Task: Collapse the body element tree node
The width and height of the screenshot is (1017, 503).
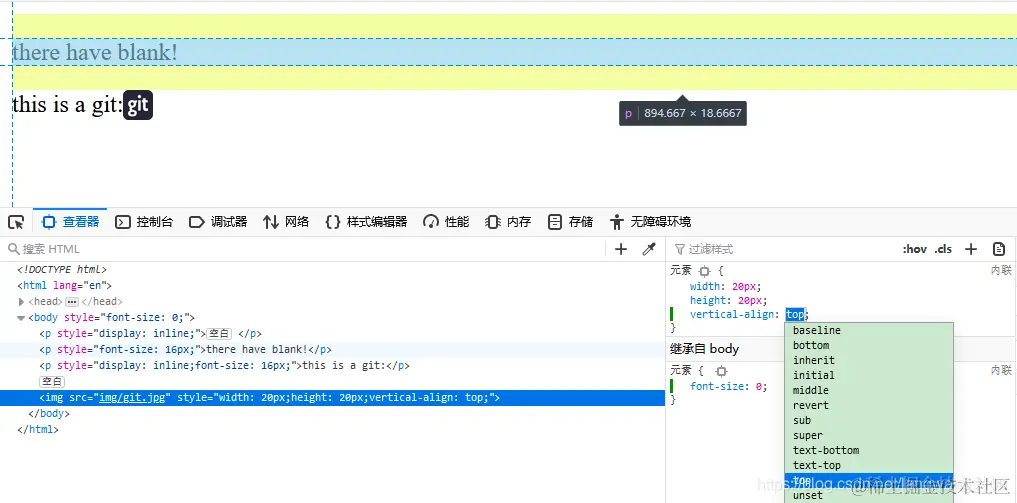Action: coord(21,318)
